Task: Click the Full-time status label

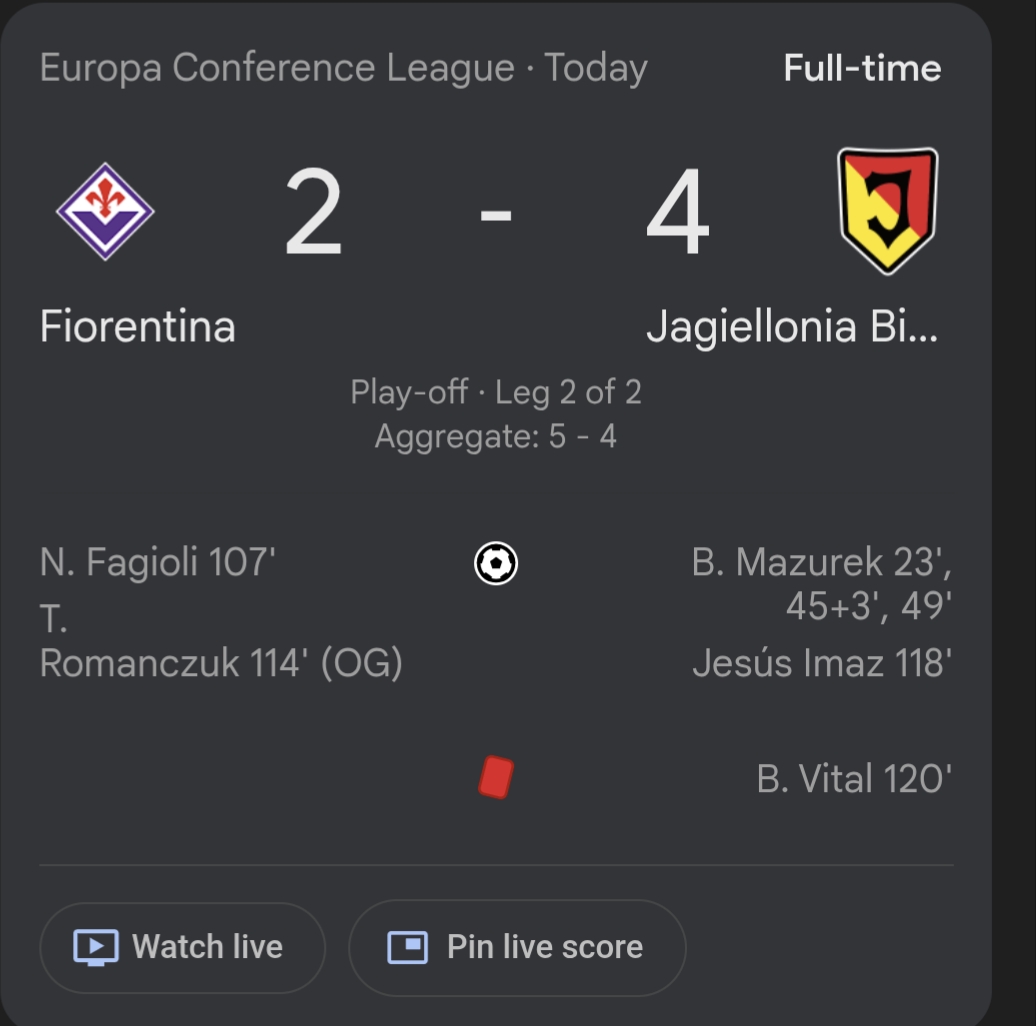Action: point(862,68)
